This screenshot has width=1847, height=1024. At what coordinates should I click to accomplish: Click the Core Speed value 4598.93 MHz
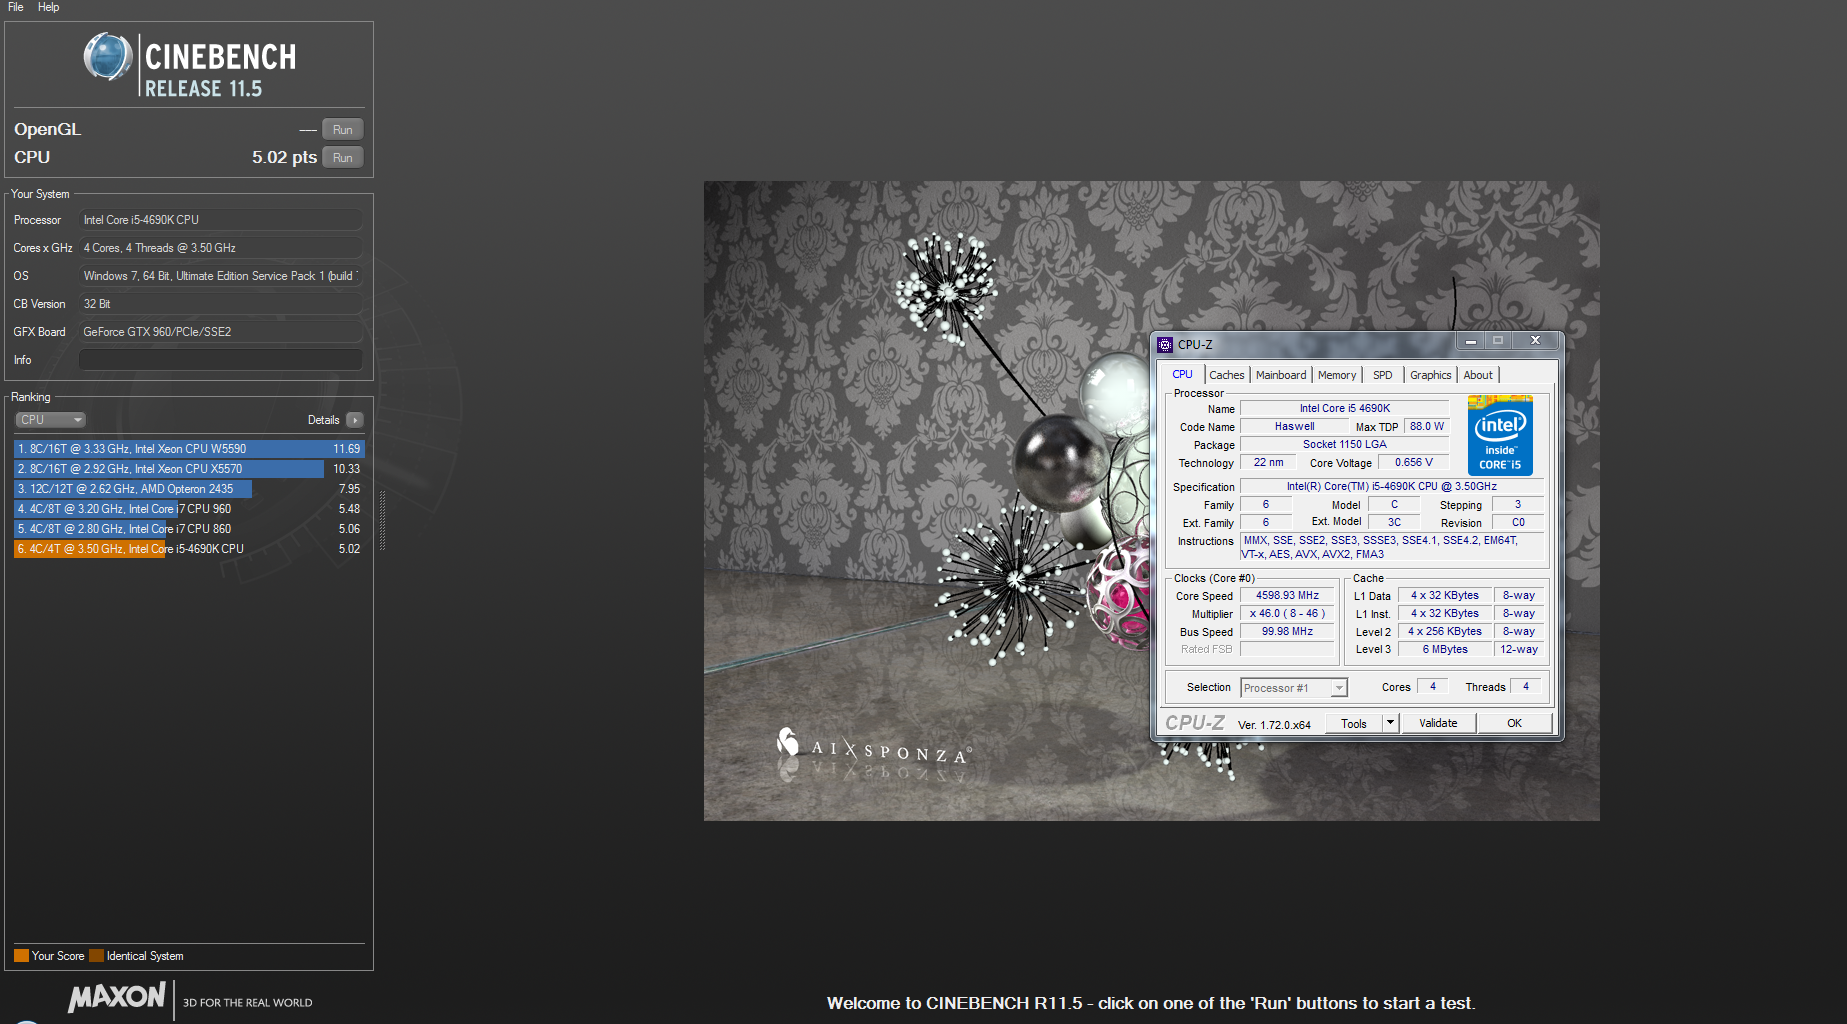pos(1288,596)
